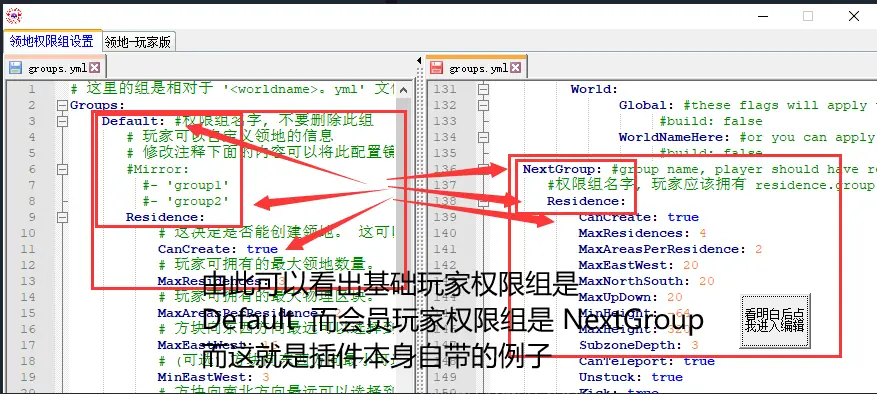Click the 'Groups:' key in left editor

click(x=97, y=105)
